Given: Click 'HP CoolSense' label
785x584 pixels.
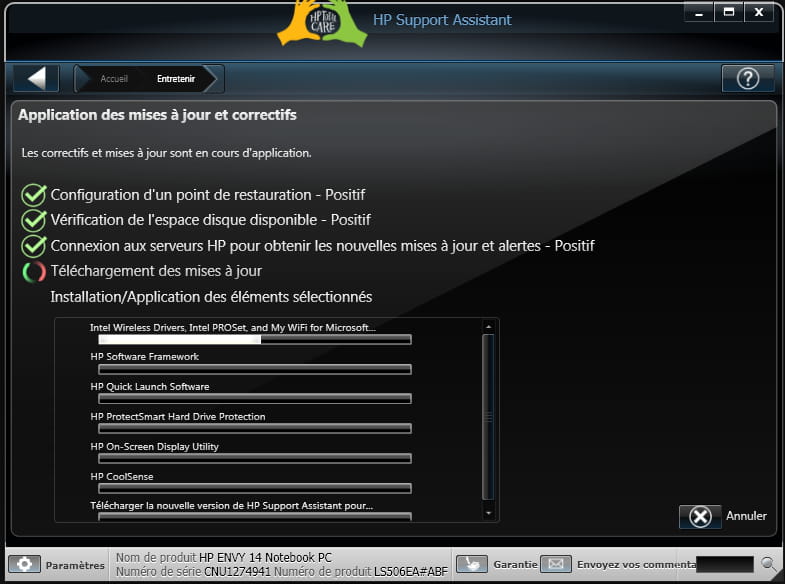Looking at the screenshot, I should [x=122, y=476].
